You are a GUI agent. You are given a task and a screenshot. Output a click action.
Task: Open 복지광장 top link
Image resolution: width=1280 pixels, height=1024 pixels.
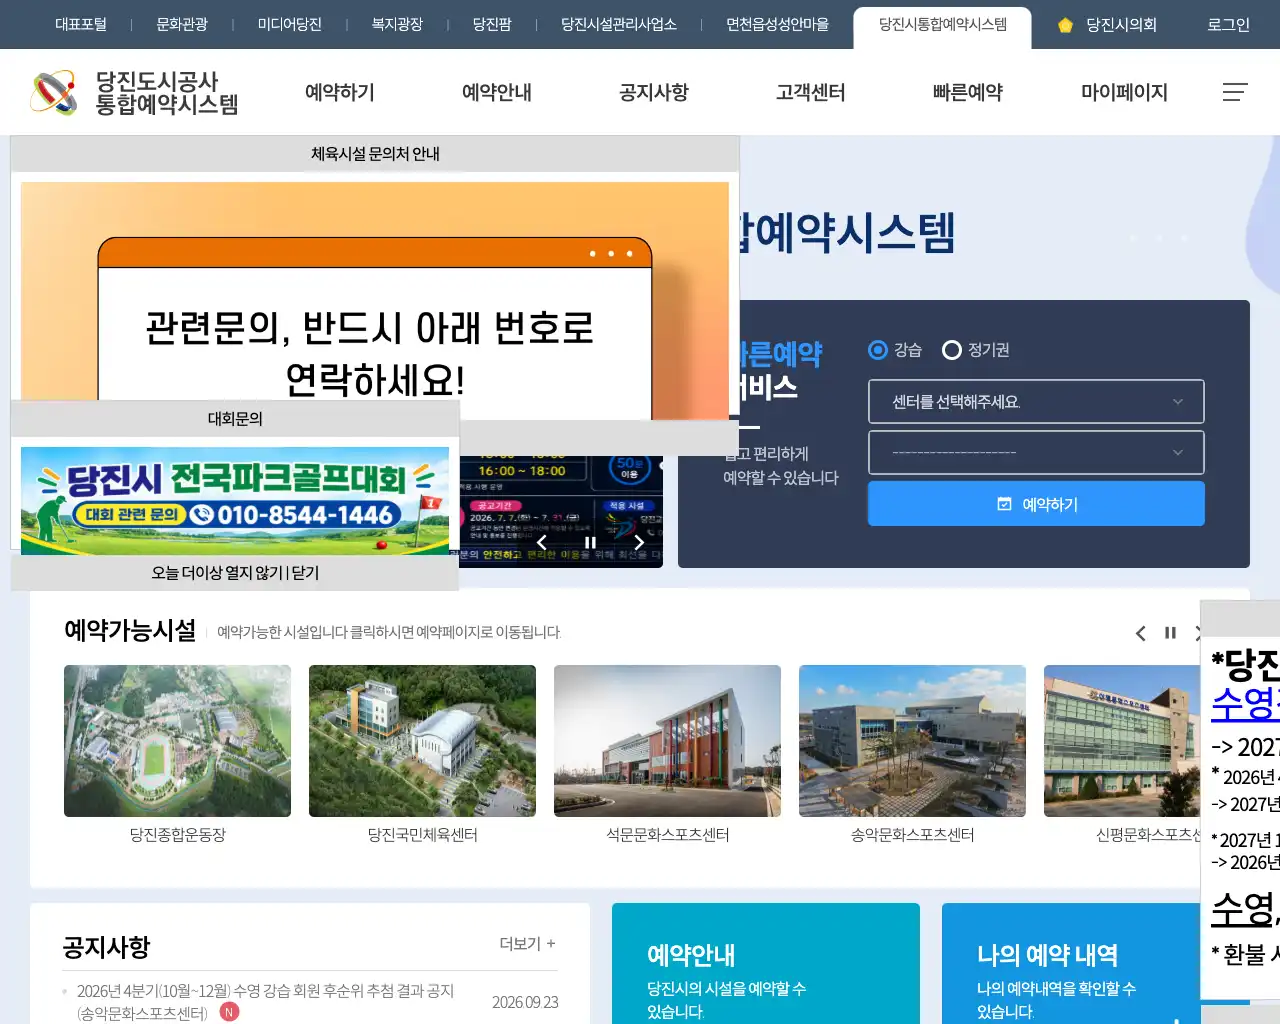point(398,25)
